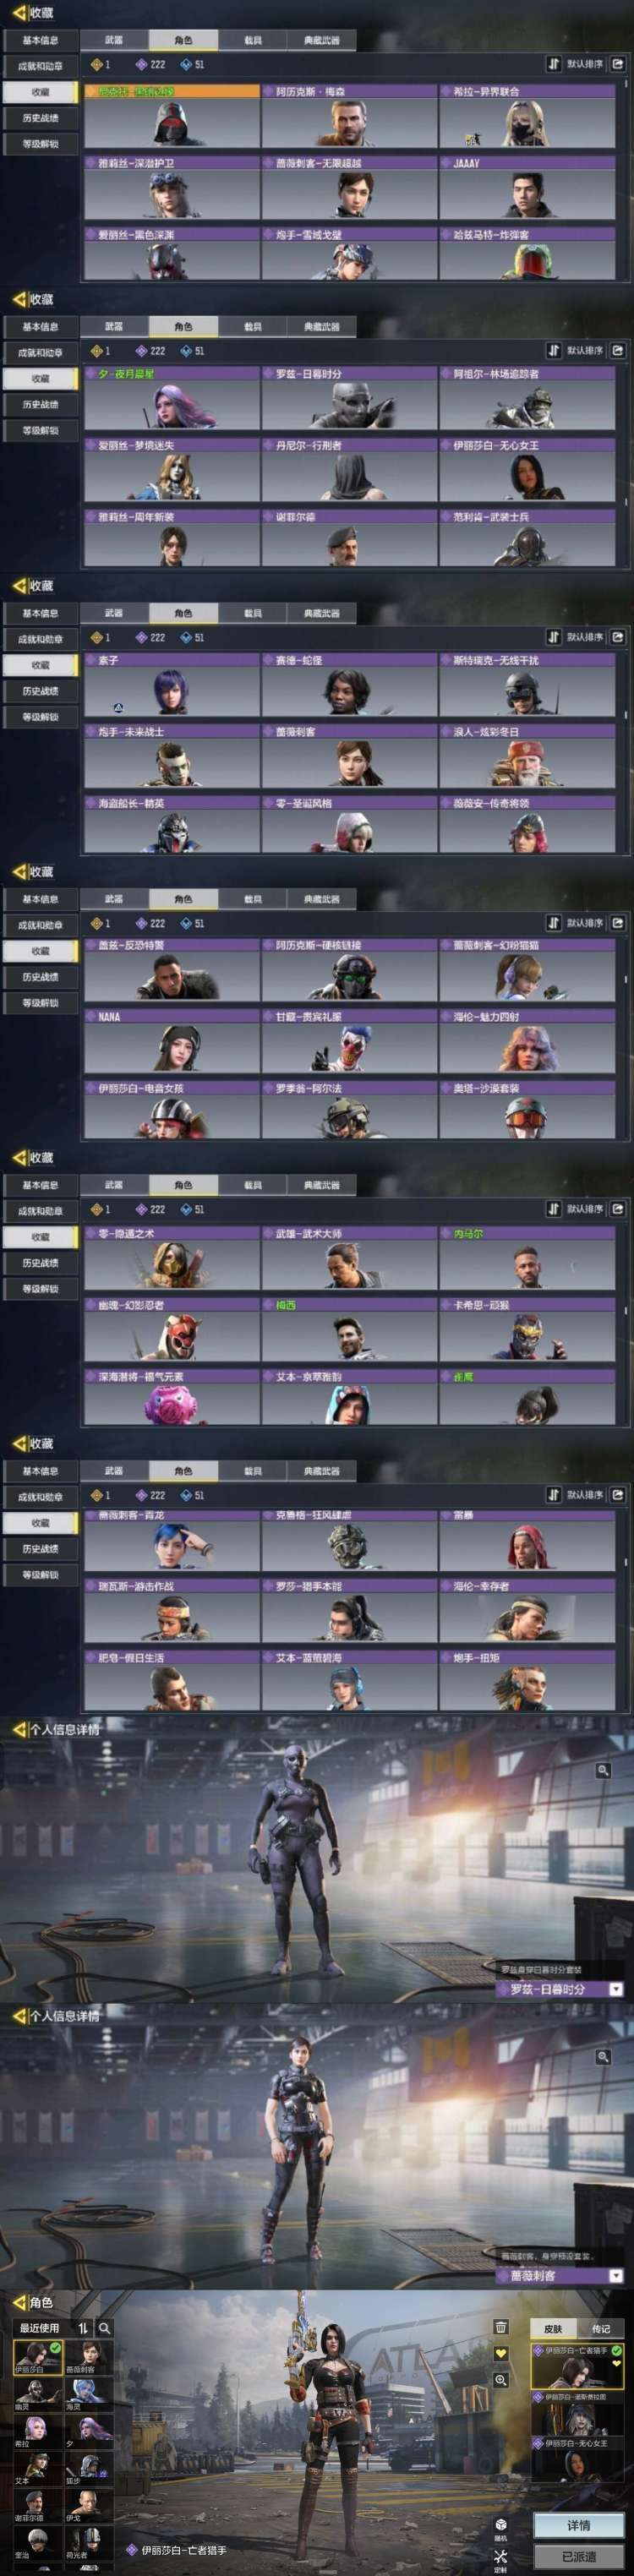The height and width of the screenshot is (2576, 634).
Task: Switch to the 传记 tab
Action: tap(602, 2328)
